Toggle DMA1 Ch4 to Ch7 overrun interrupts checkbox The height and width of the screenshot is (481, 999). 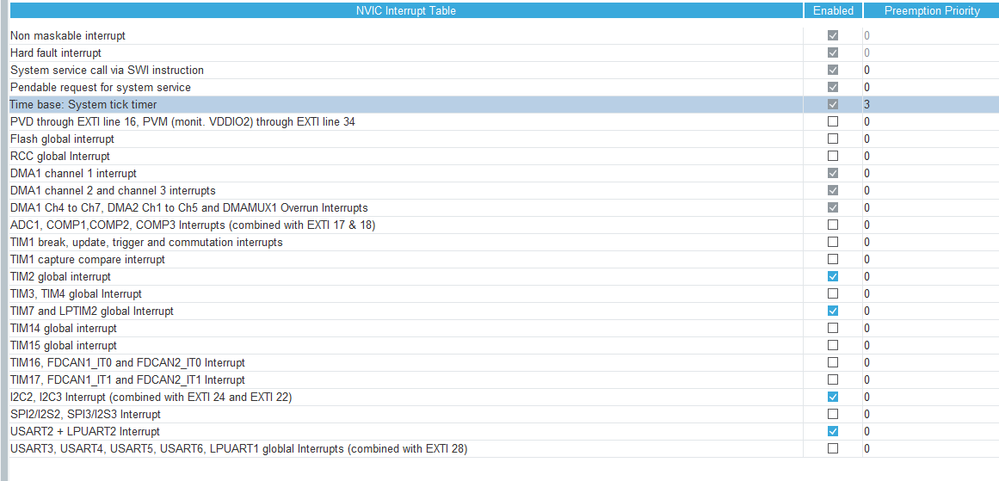pyautogui.click(x=833, y=208)
